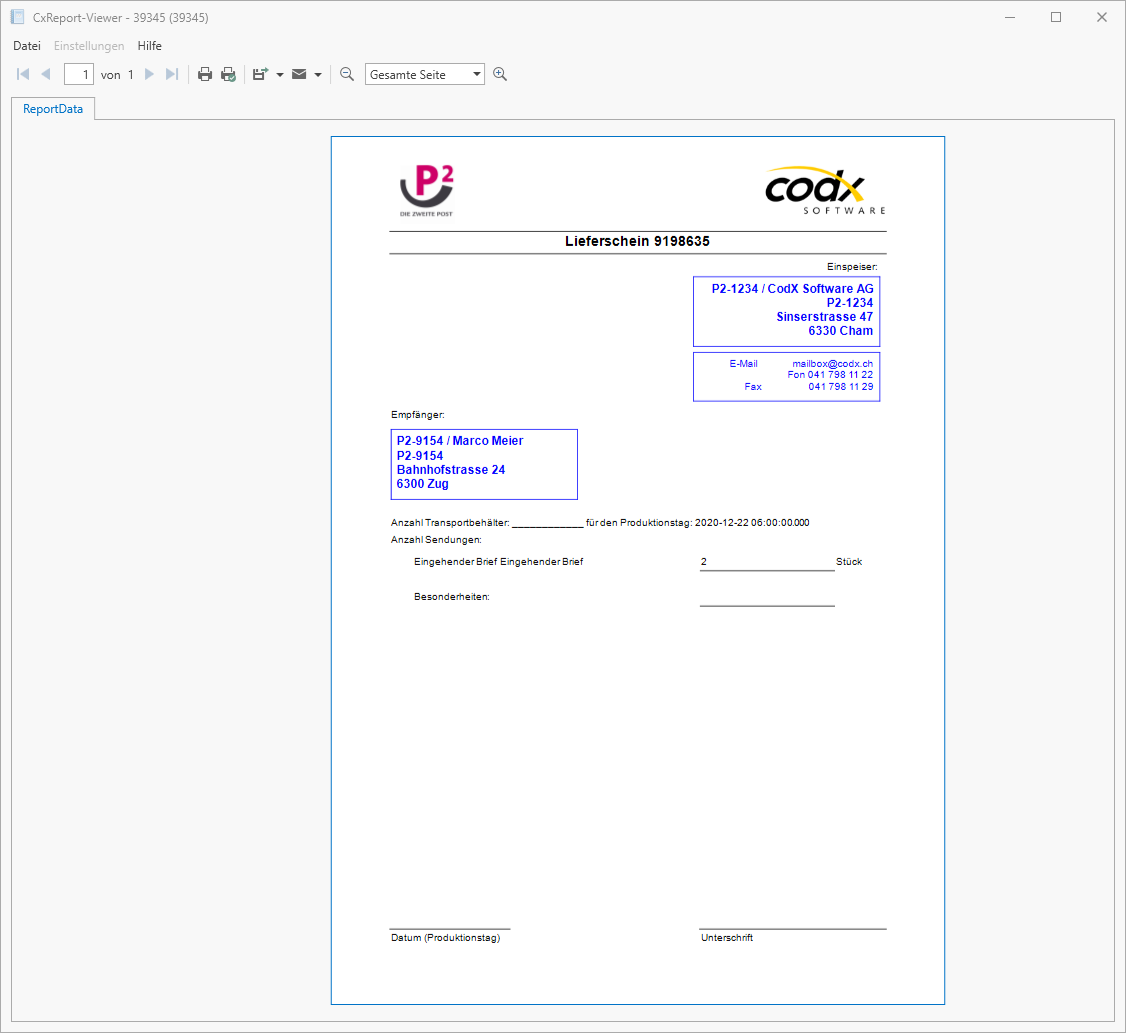The image size is (1126, 1033).
Task: Click the Einstellungen menu entry
Action: point(89,45)
